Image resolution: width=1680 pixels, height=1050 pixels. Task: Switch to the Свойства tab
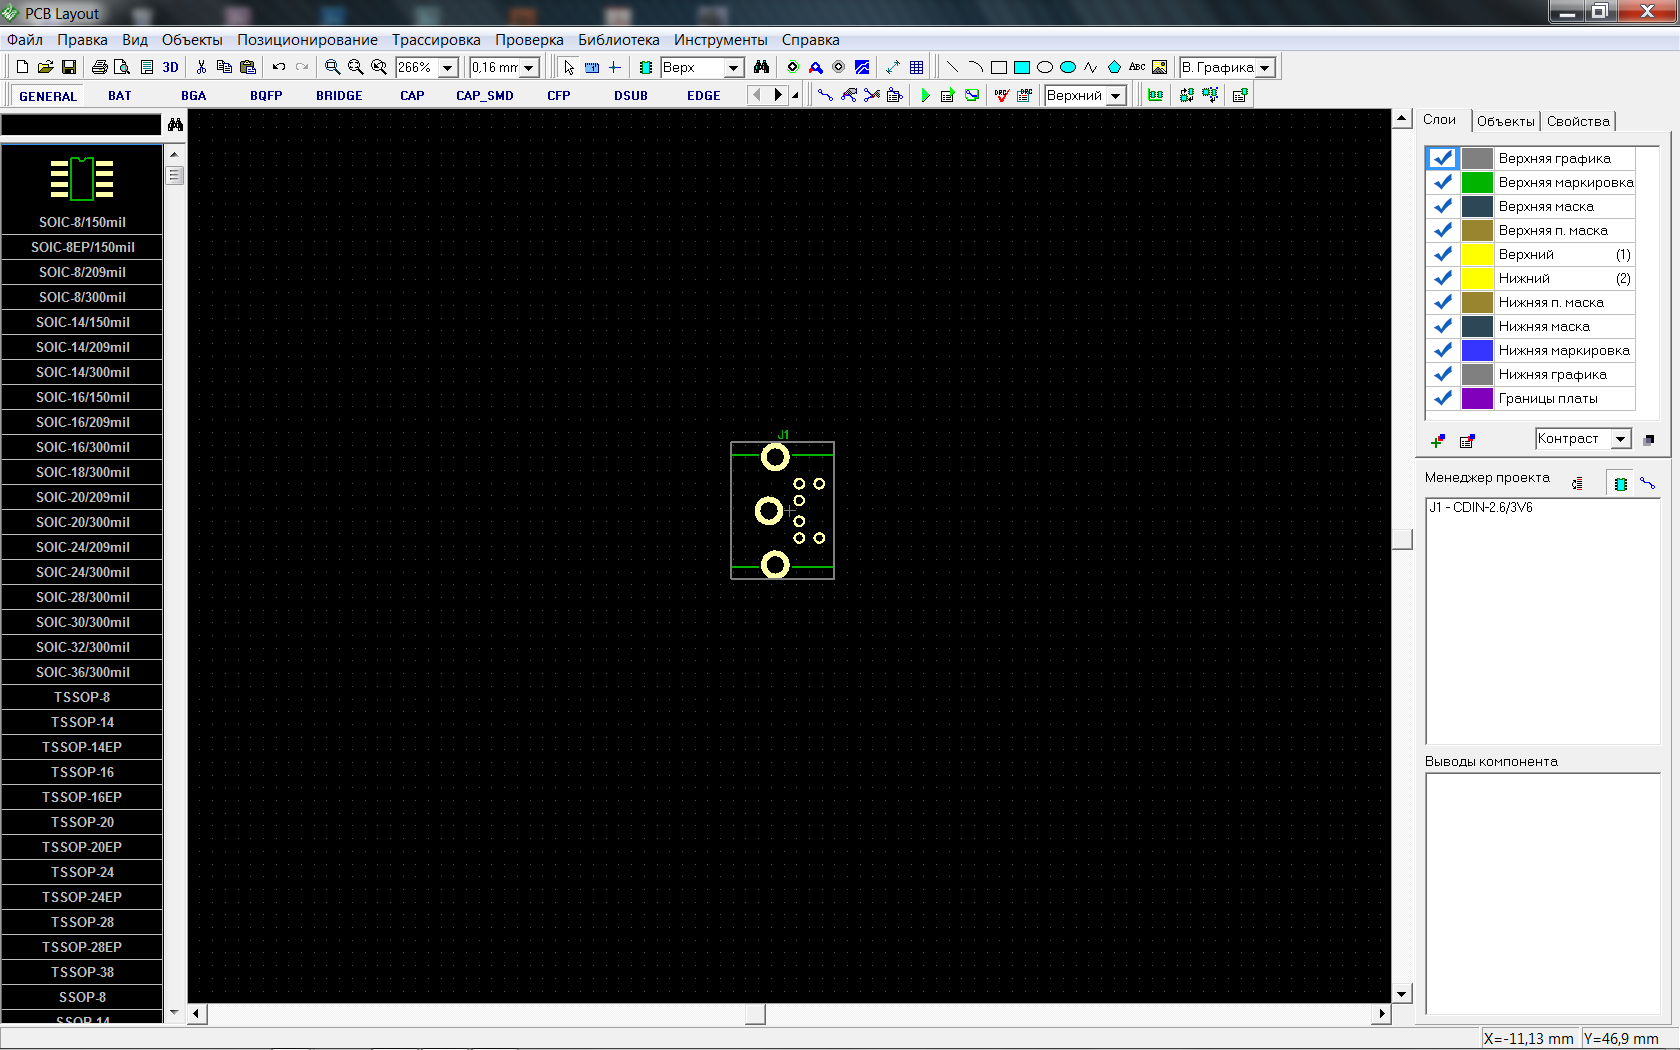pyautogui.click(x=1578, y=121)
